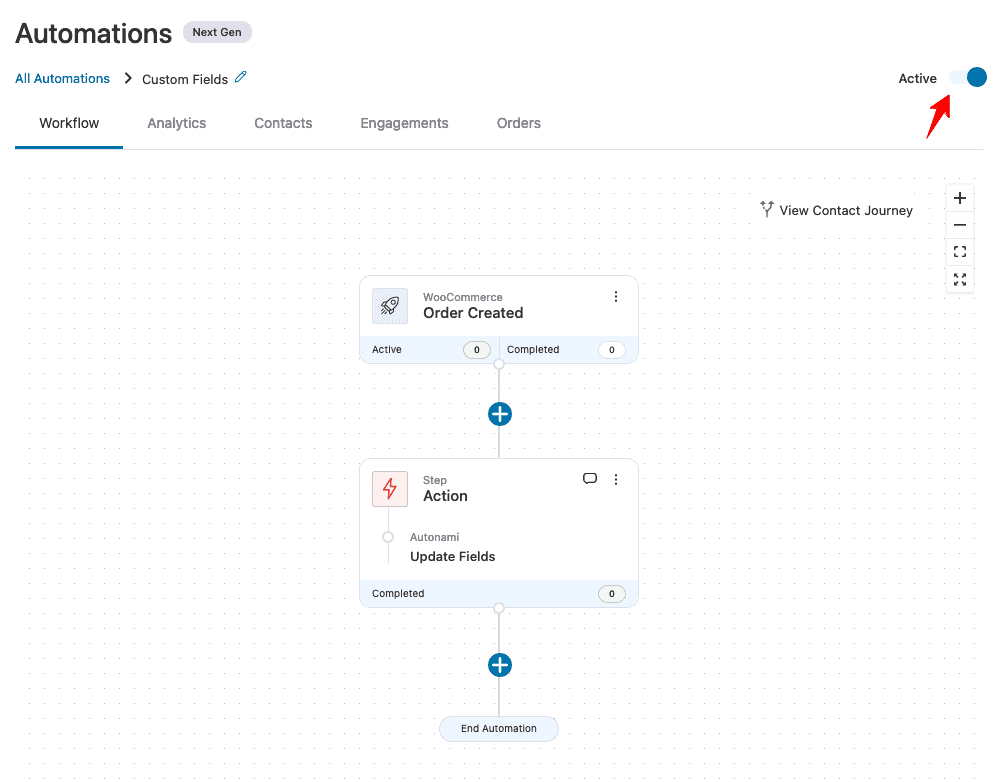Open Action step options menu

point(615,480)
